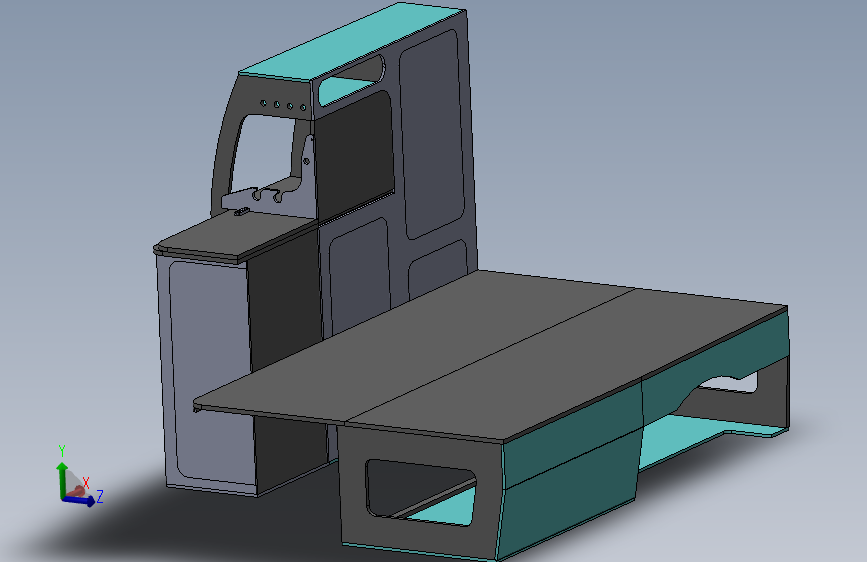This screenshot has height=562, width=867.
Task: Select the small latch on the side cabinet lid
Action: click(241, 211)
